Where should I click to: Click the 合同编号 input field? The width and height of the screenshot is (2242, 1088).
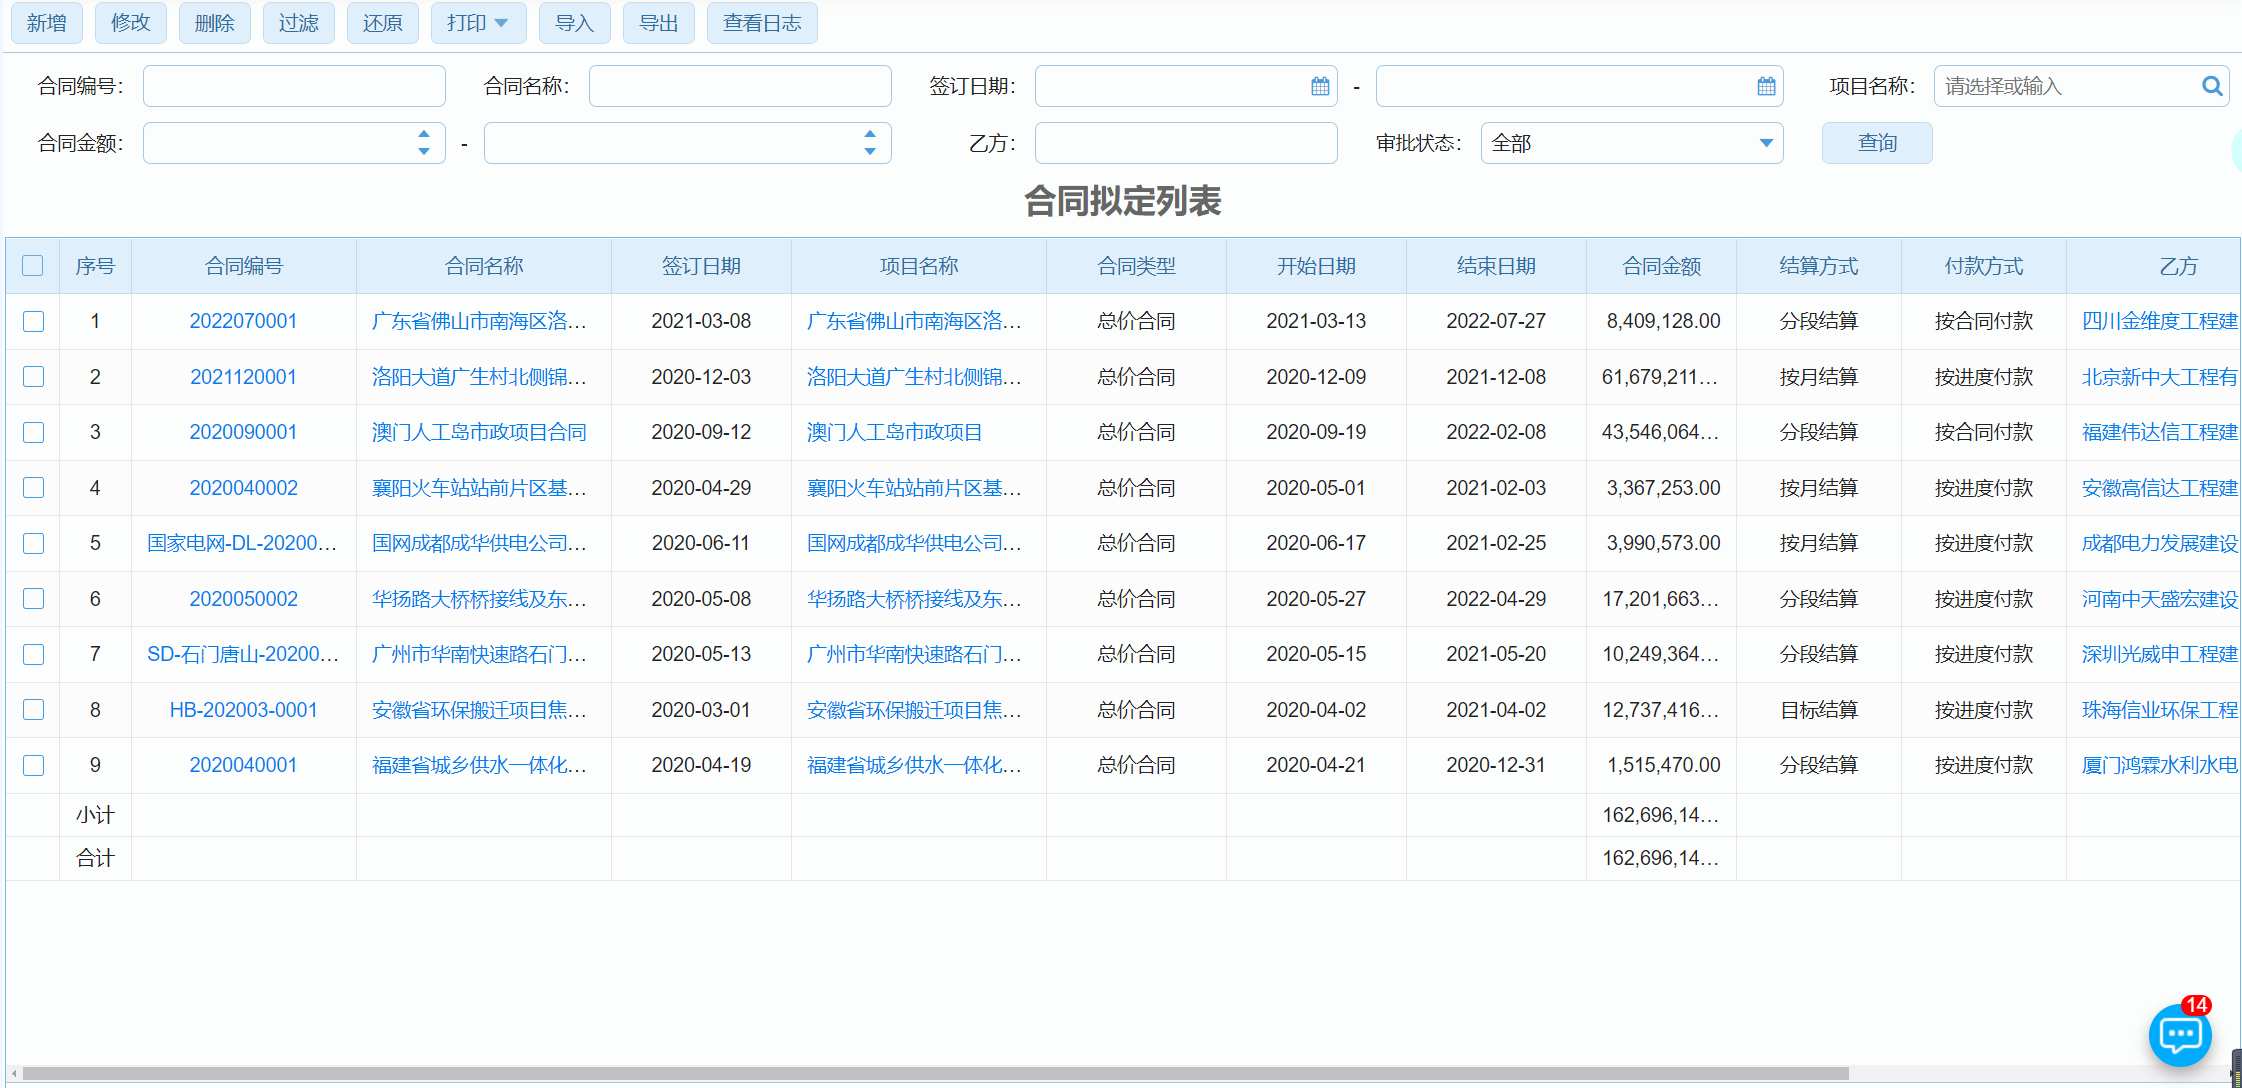pyautogui.click(x=294, y=87)
